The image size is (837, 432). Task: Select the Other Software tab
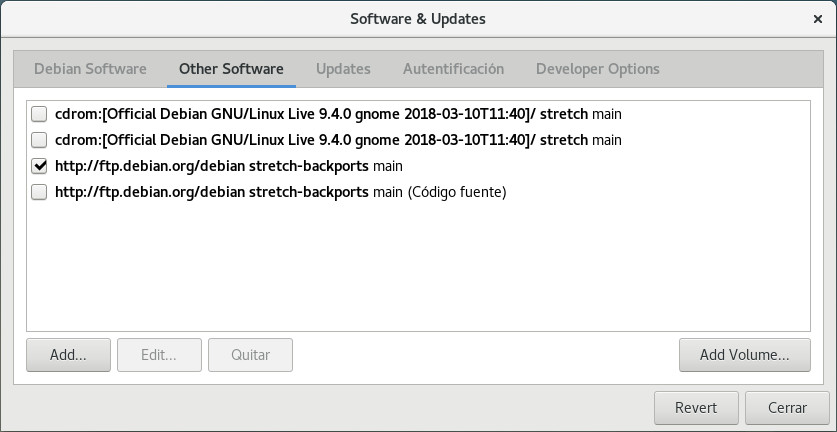coord(231,69)
